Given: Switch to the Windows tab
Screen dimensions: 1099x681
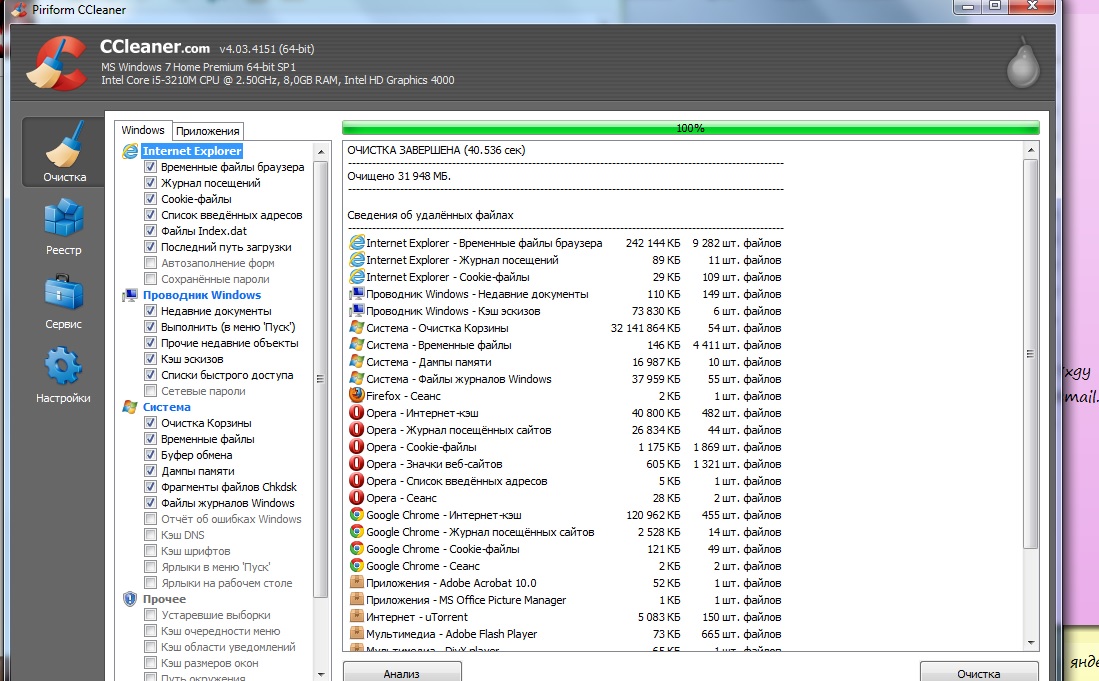Looking at the screenshot, I should pyautogui.click(x=143, y=130).
